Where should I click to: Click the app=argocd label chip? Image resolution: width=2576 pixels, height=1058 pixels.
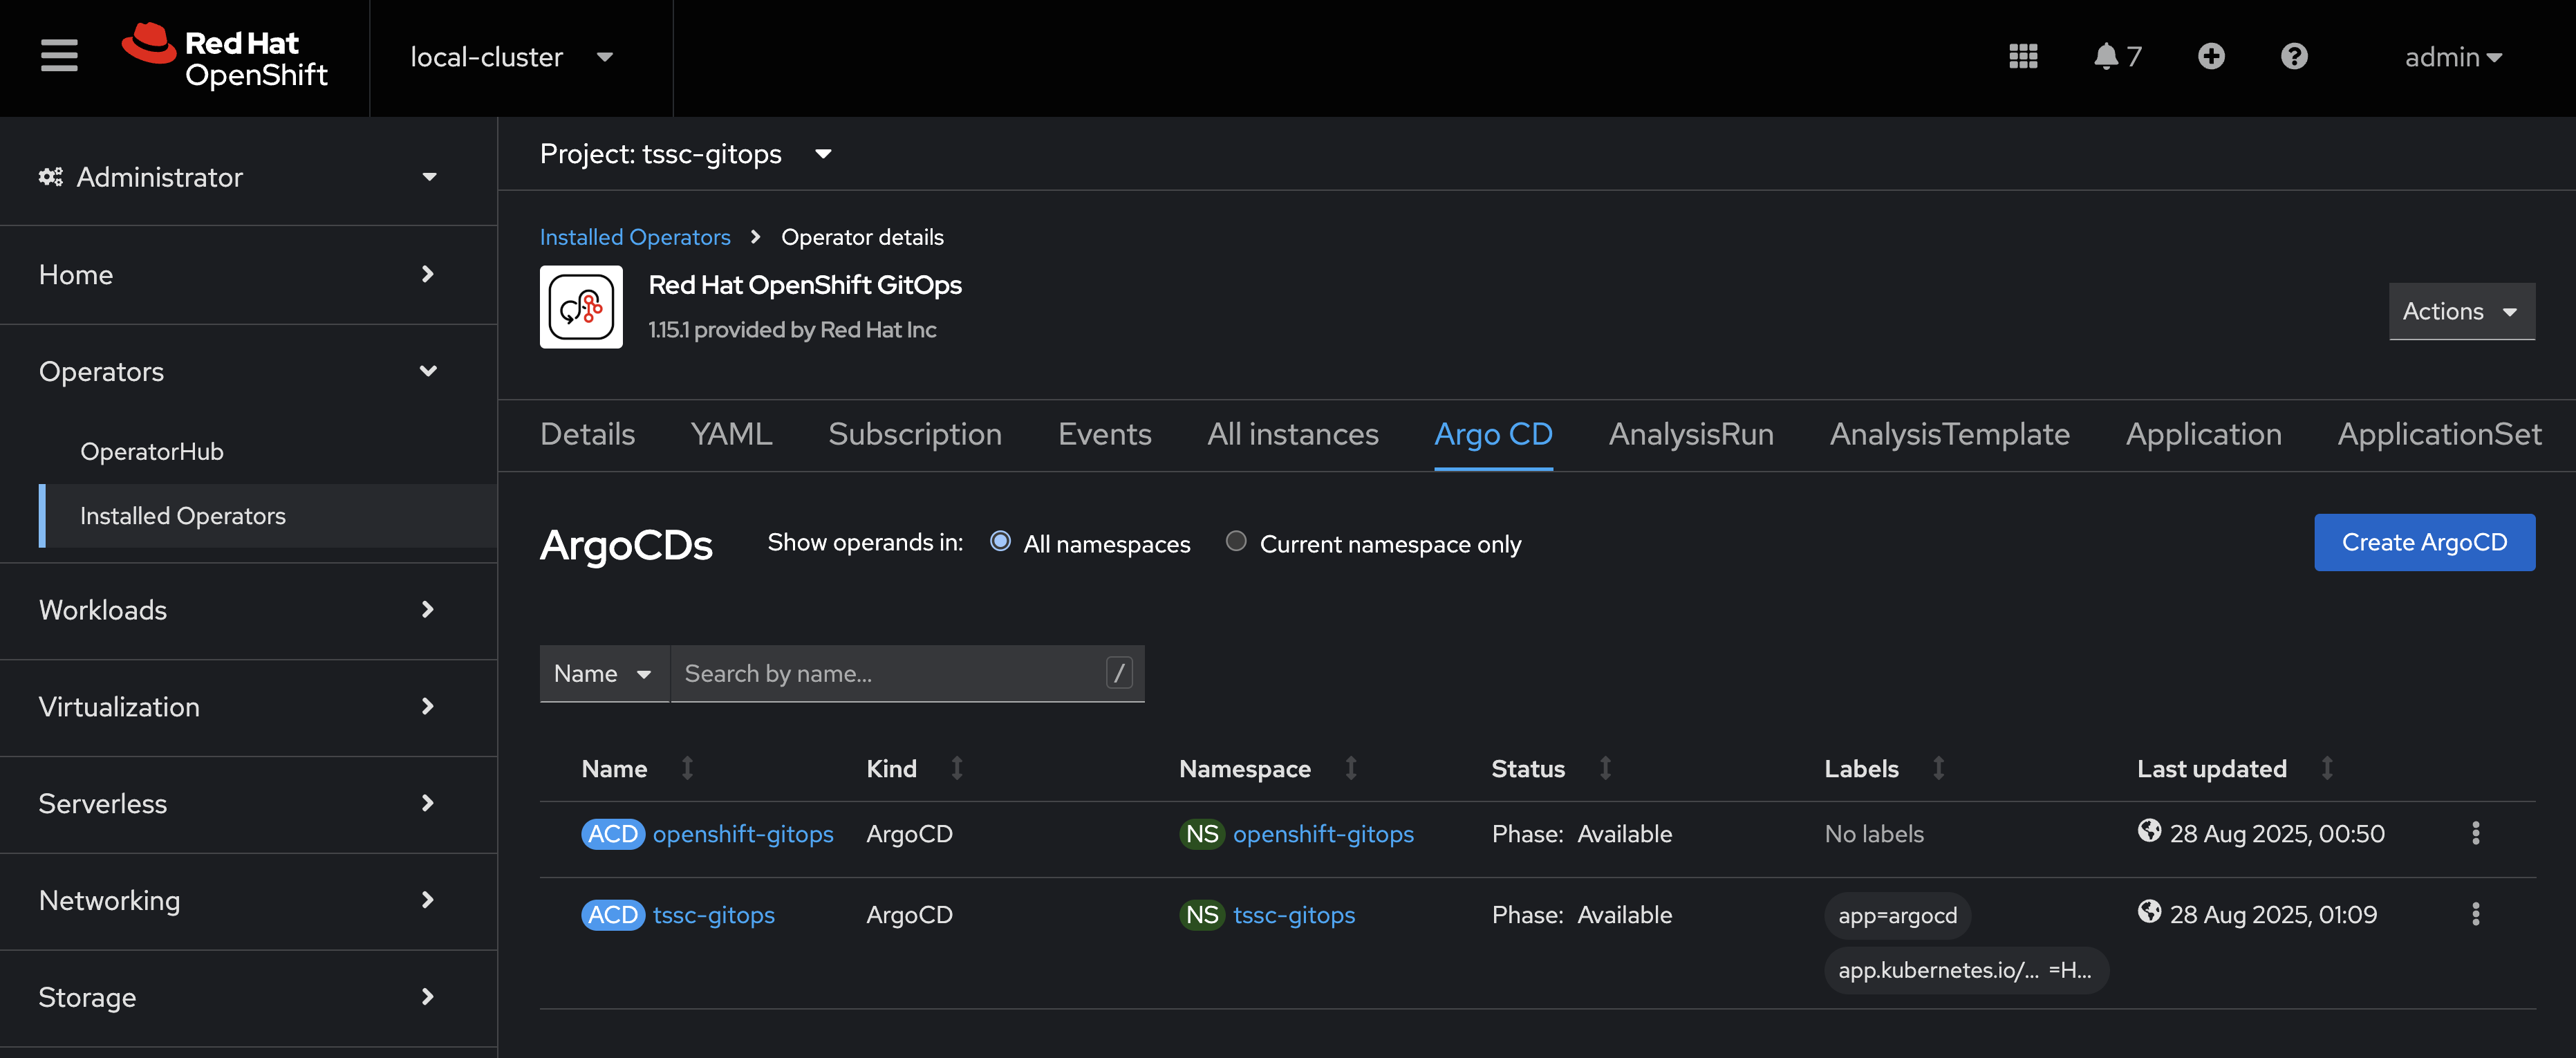pos(1897,915)
